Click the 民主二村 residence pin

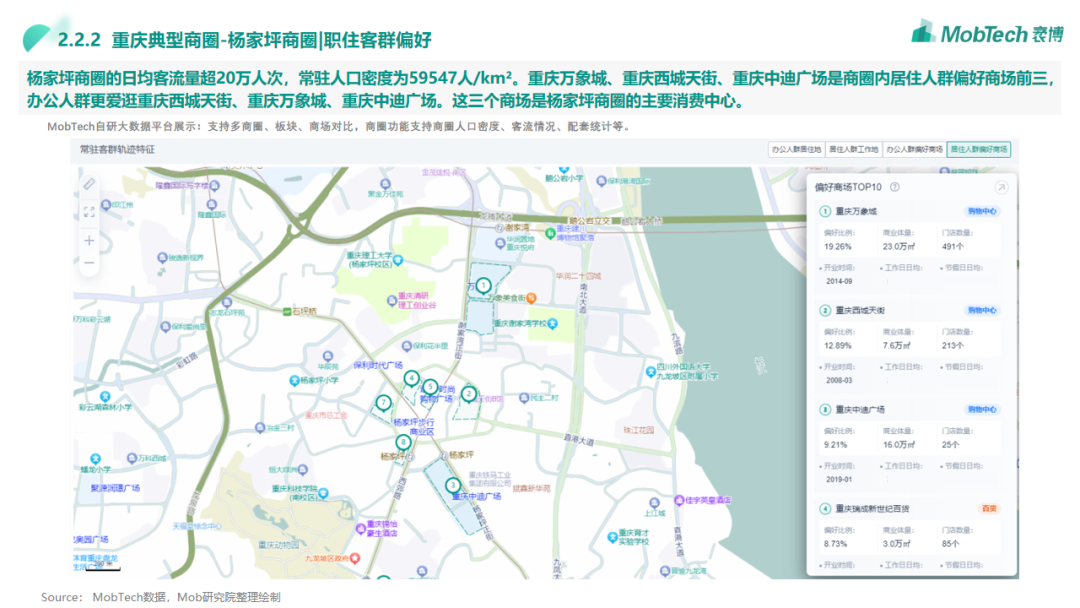tap(524, 398)
